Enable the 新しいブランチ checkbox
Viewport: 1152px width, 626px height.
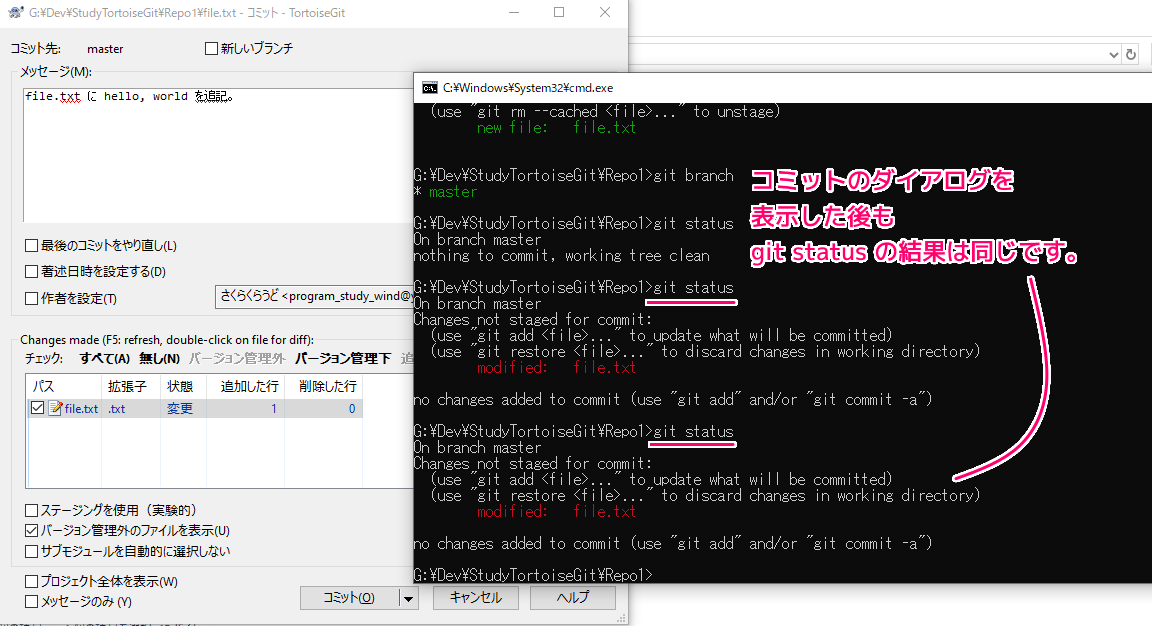(211, 48)
